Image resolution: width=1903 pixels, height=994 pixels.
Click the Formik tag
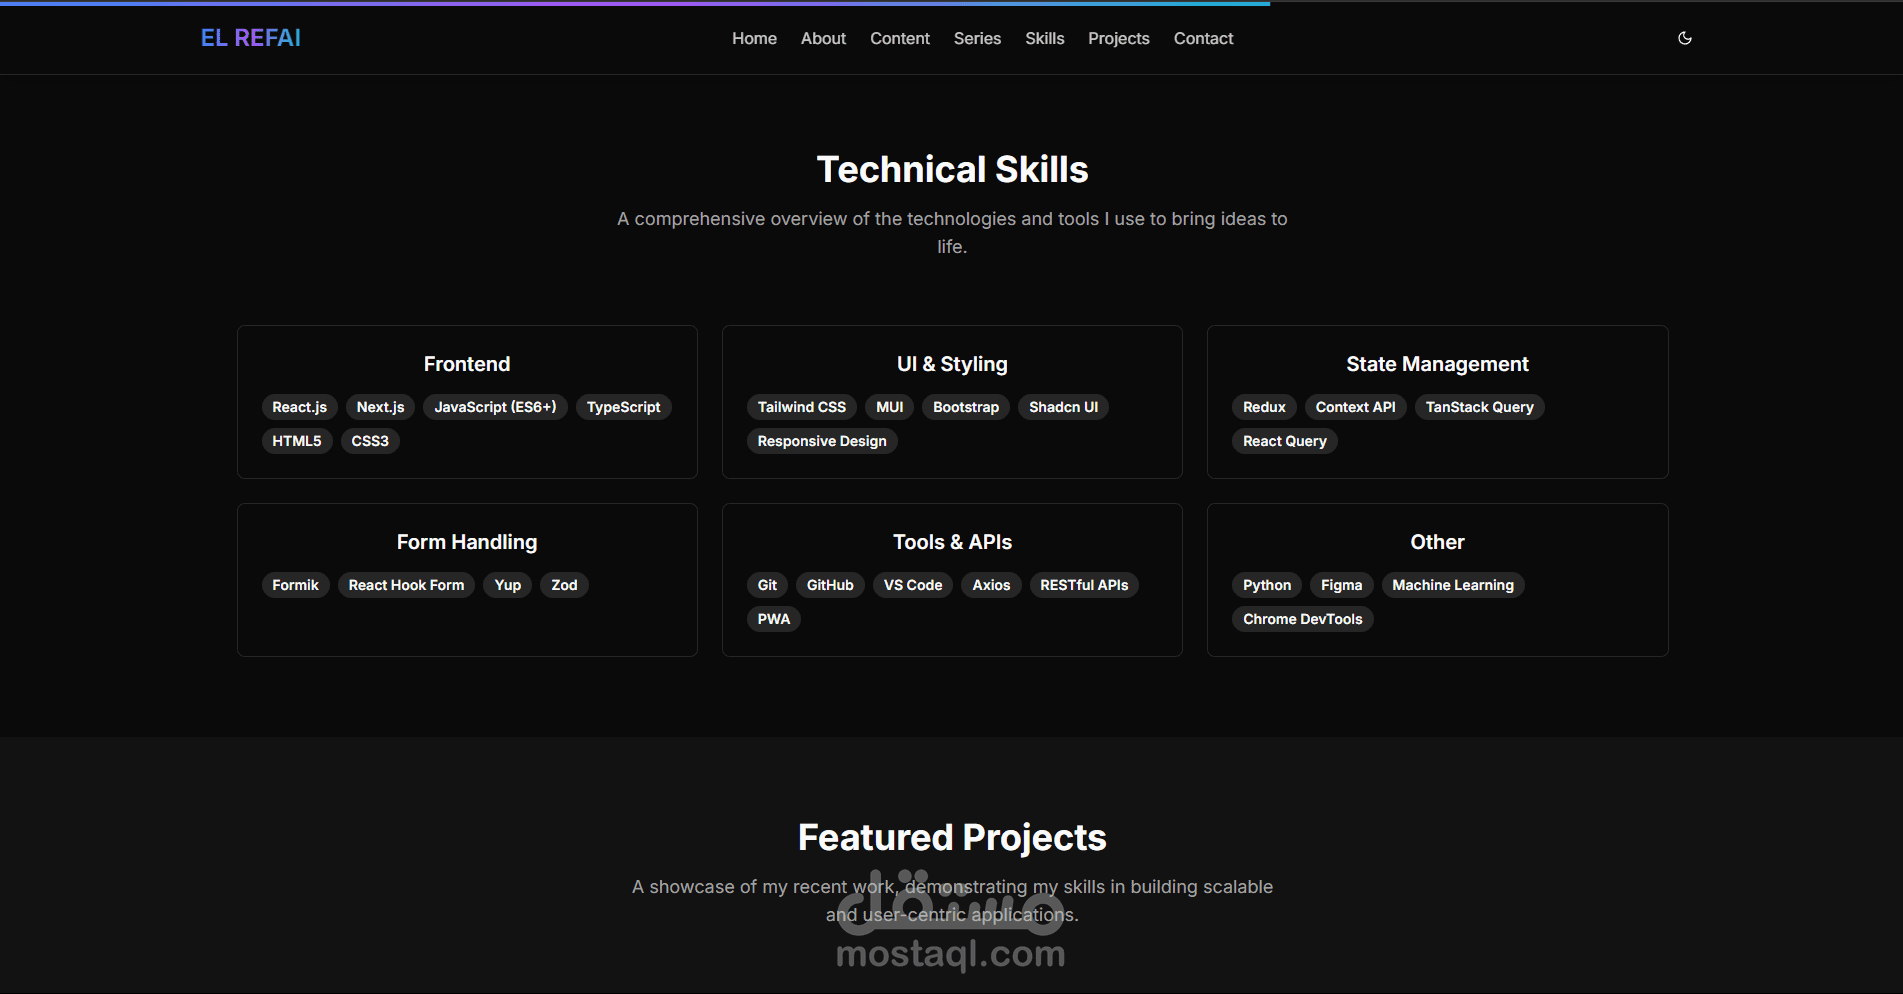tap(295, 585)
